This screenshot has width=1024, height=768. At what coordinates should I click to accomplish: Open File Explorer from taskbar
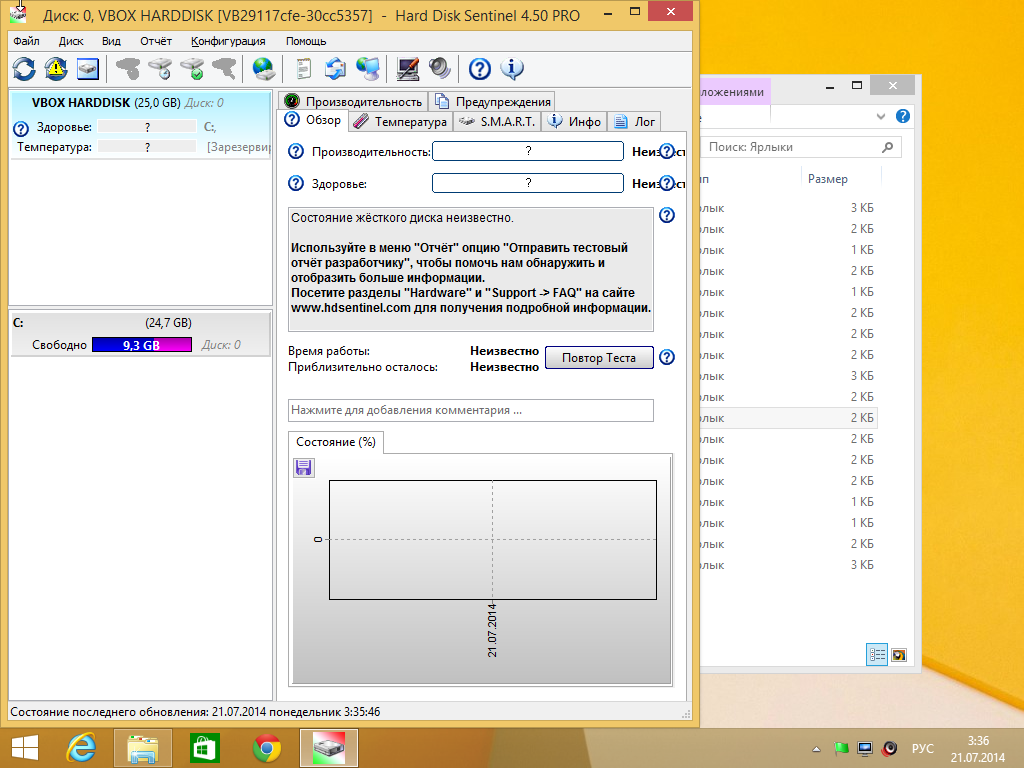coord(142,748)
